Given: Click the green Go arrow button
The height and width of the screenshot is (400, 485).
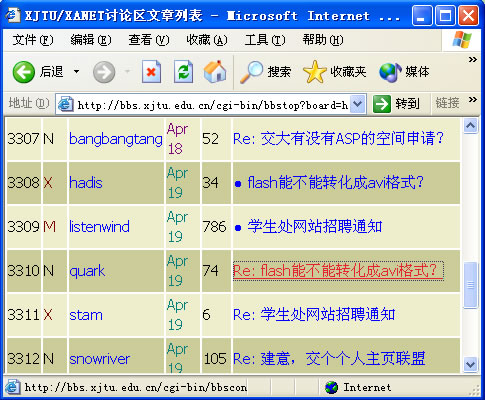Looking at the screenshot, I should 381,104.
